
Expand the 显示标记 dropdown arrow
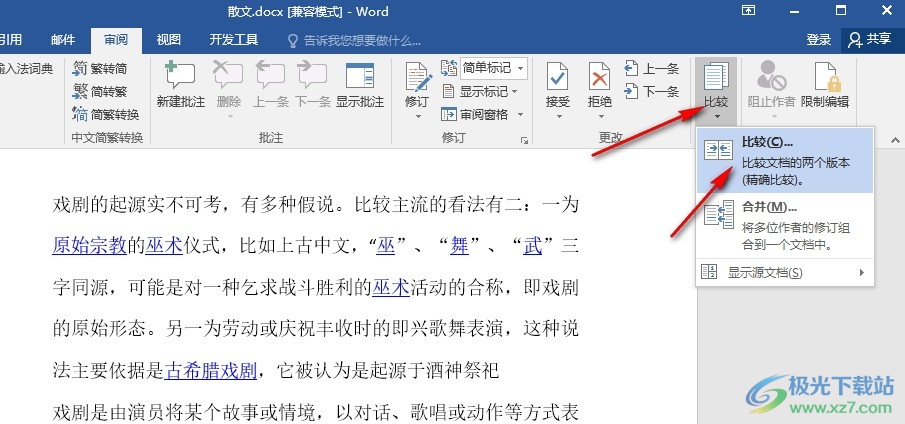pos(515,92)
